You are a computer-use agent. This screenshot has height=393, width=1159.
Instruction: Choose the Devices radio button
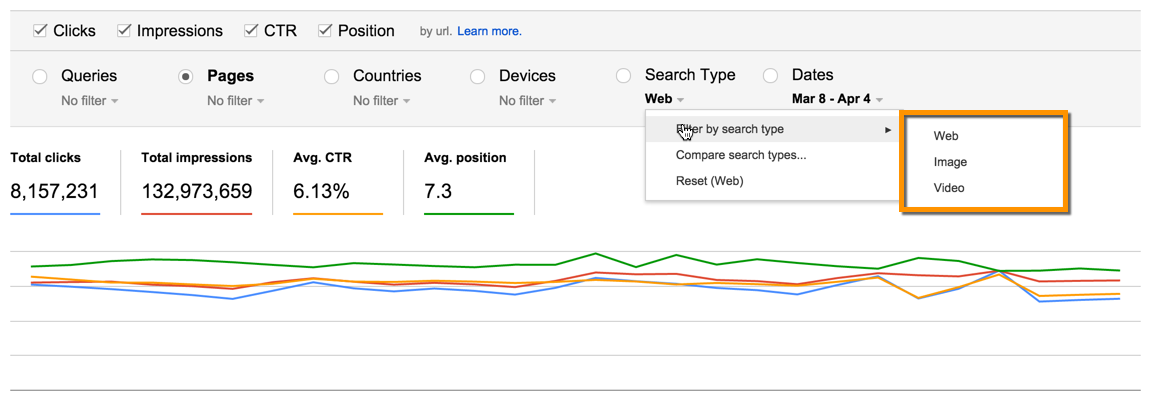tap(477, 76)
